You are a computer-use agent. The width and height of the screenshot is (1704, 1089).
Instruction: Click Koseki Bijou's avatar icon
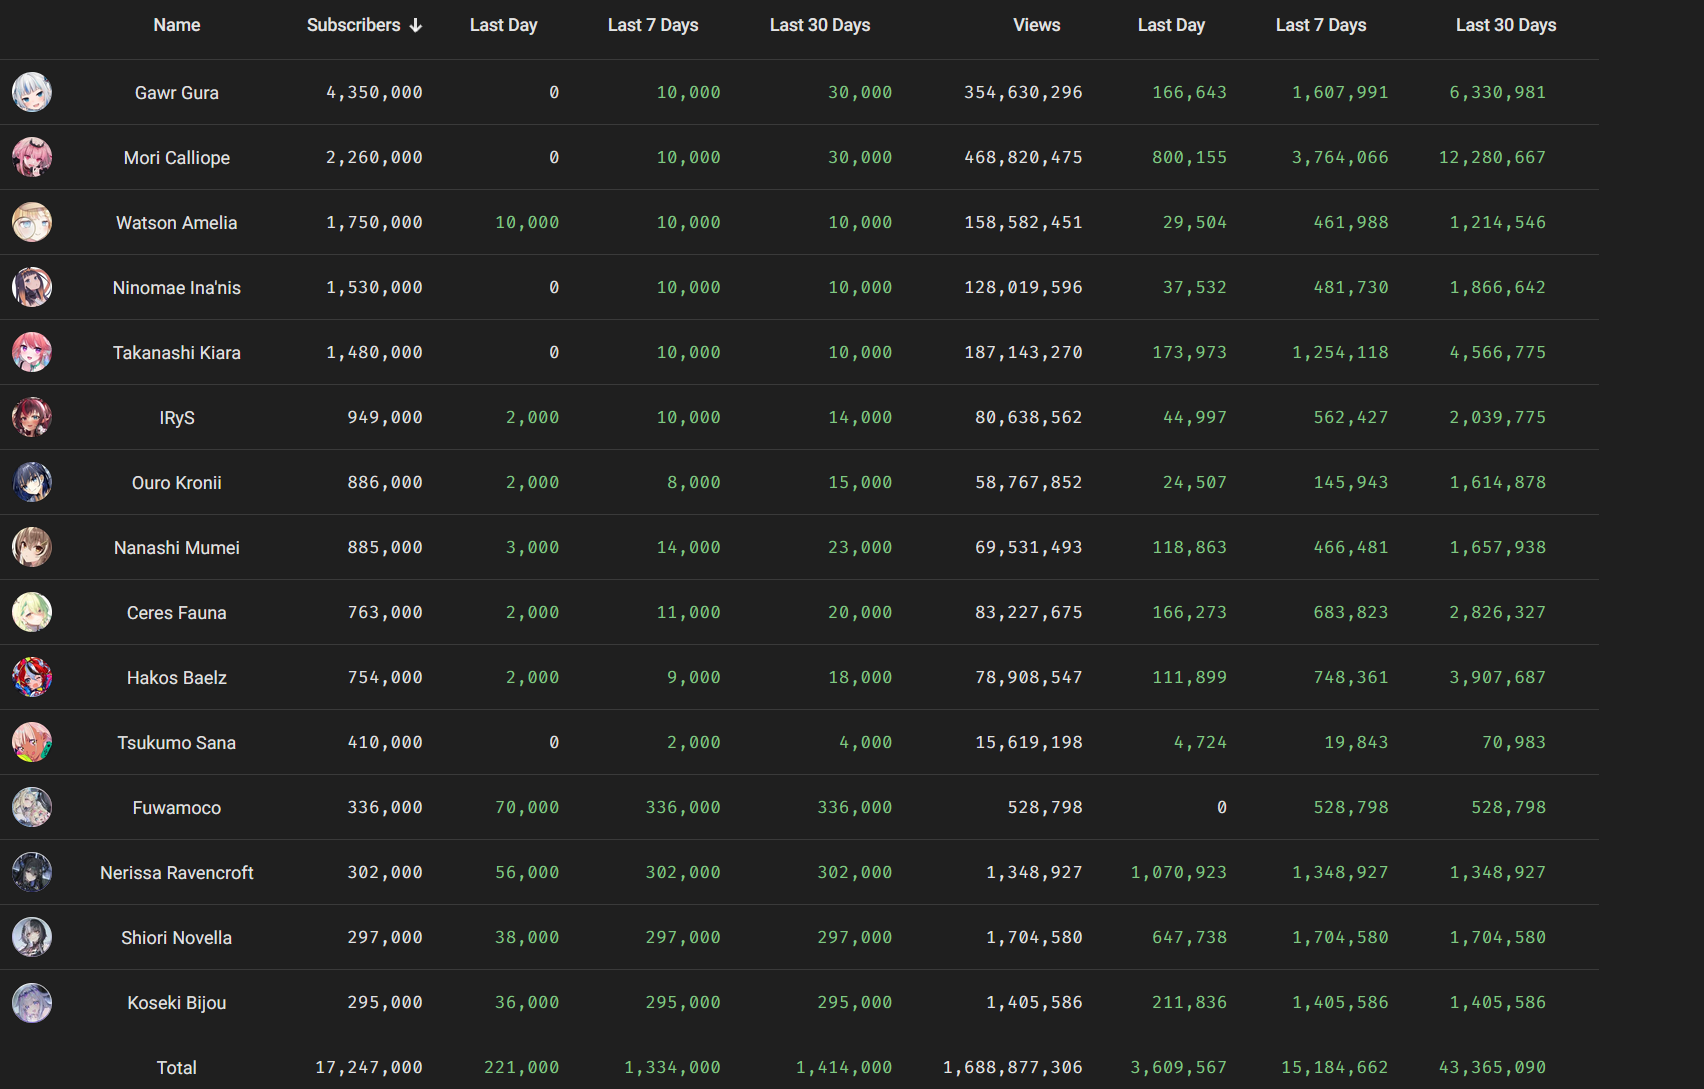[x=32, y=1002]
